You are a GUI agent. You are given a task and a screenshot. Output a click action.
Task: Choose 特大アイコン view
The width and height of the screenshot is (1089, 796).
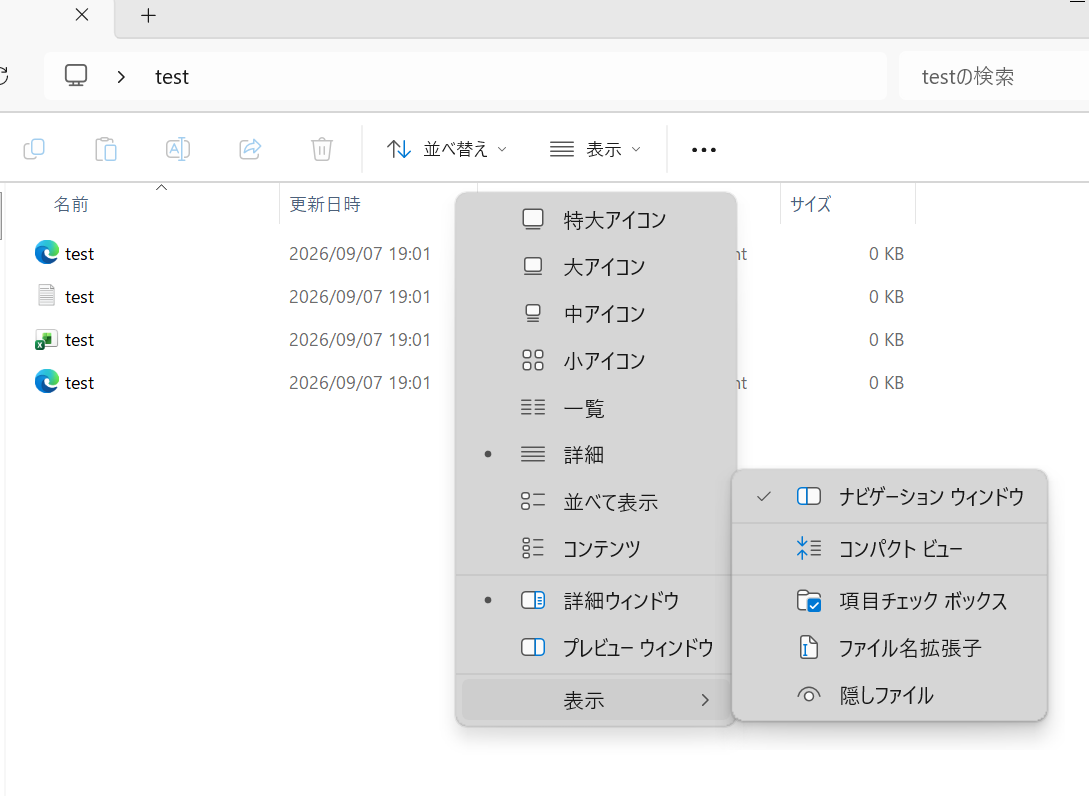pyautogui.click(x=596, y=220)
